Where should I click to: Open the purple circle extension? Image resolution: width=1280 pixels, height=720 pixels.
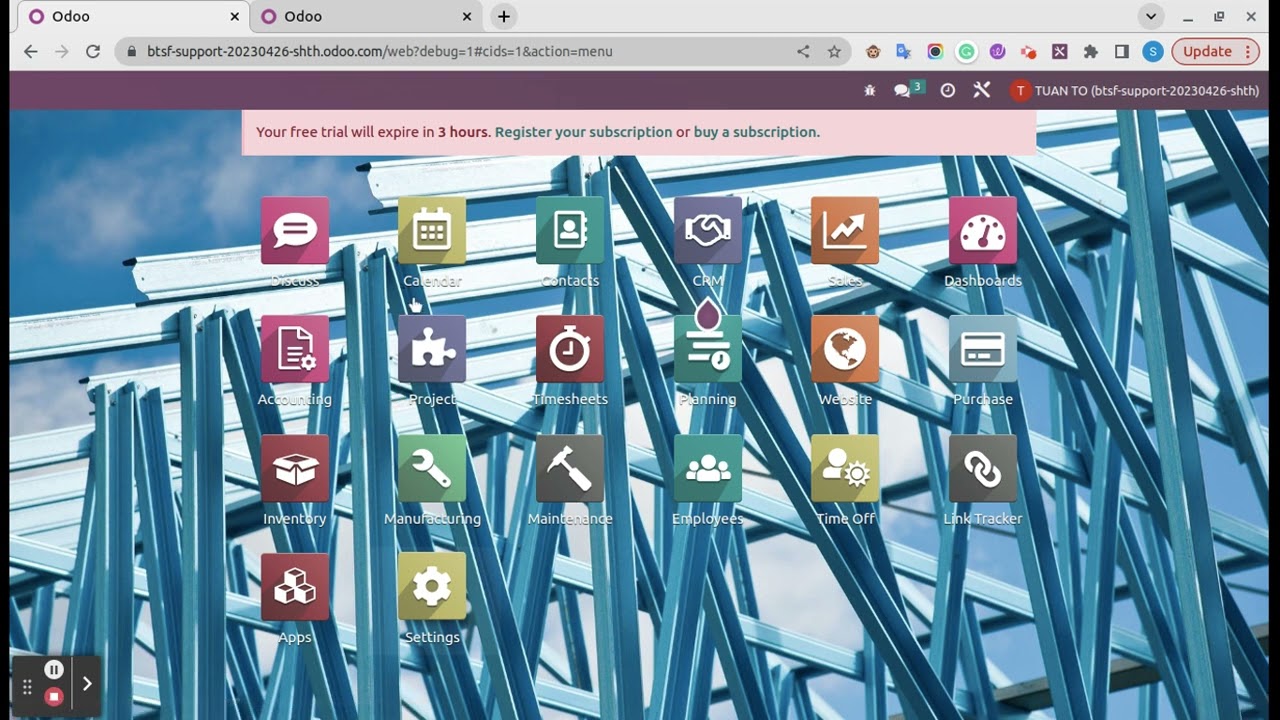point(997,51)
